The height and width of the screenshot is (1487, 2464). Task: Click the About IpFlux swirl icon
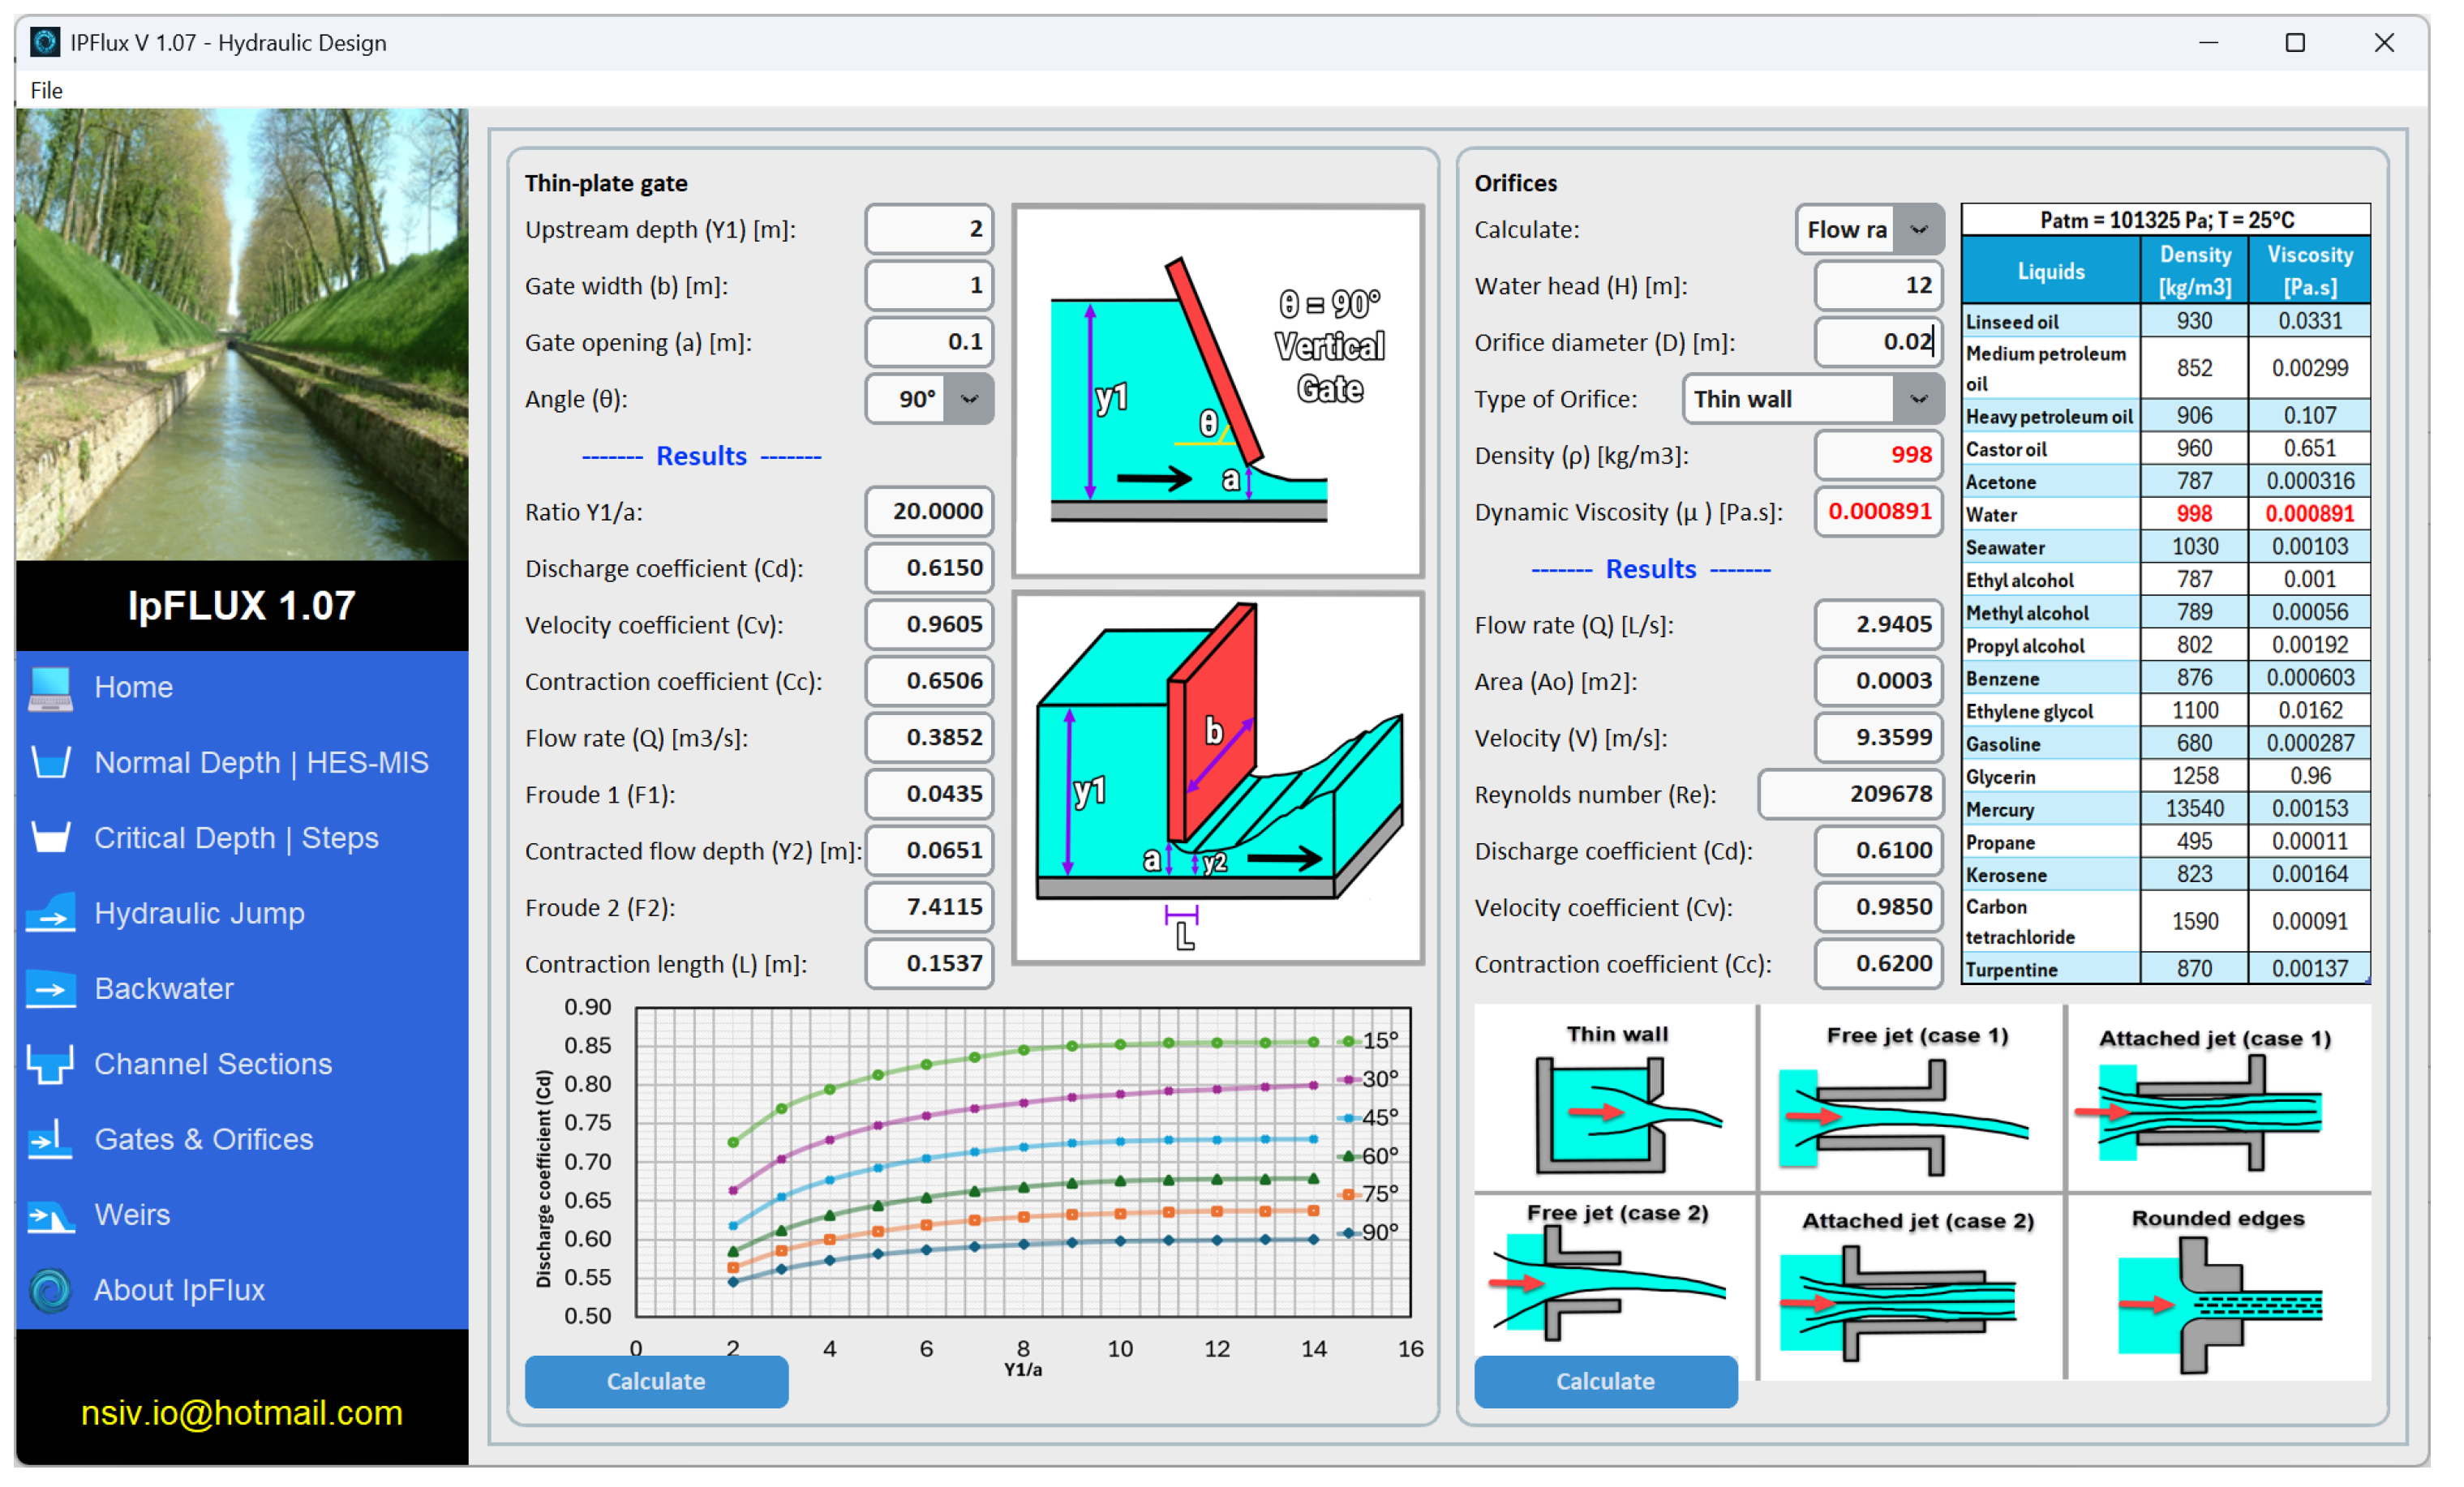tap(50, 1292)
